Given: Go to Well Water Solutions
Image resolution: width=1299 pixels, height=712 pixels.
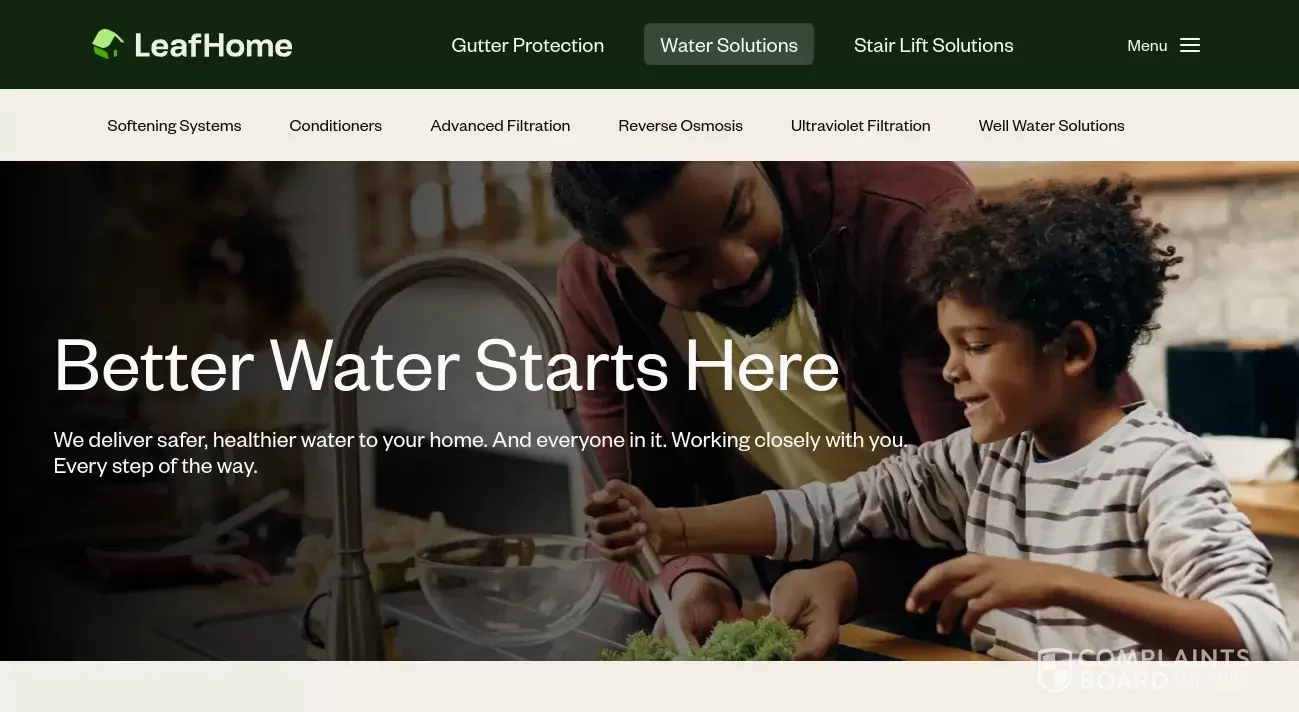Looking at the screenshot, I should point(1052,125).
